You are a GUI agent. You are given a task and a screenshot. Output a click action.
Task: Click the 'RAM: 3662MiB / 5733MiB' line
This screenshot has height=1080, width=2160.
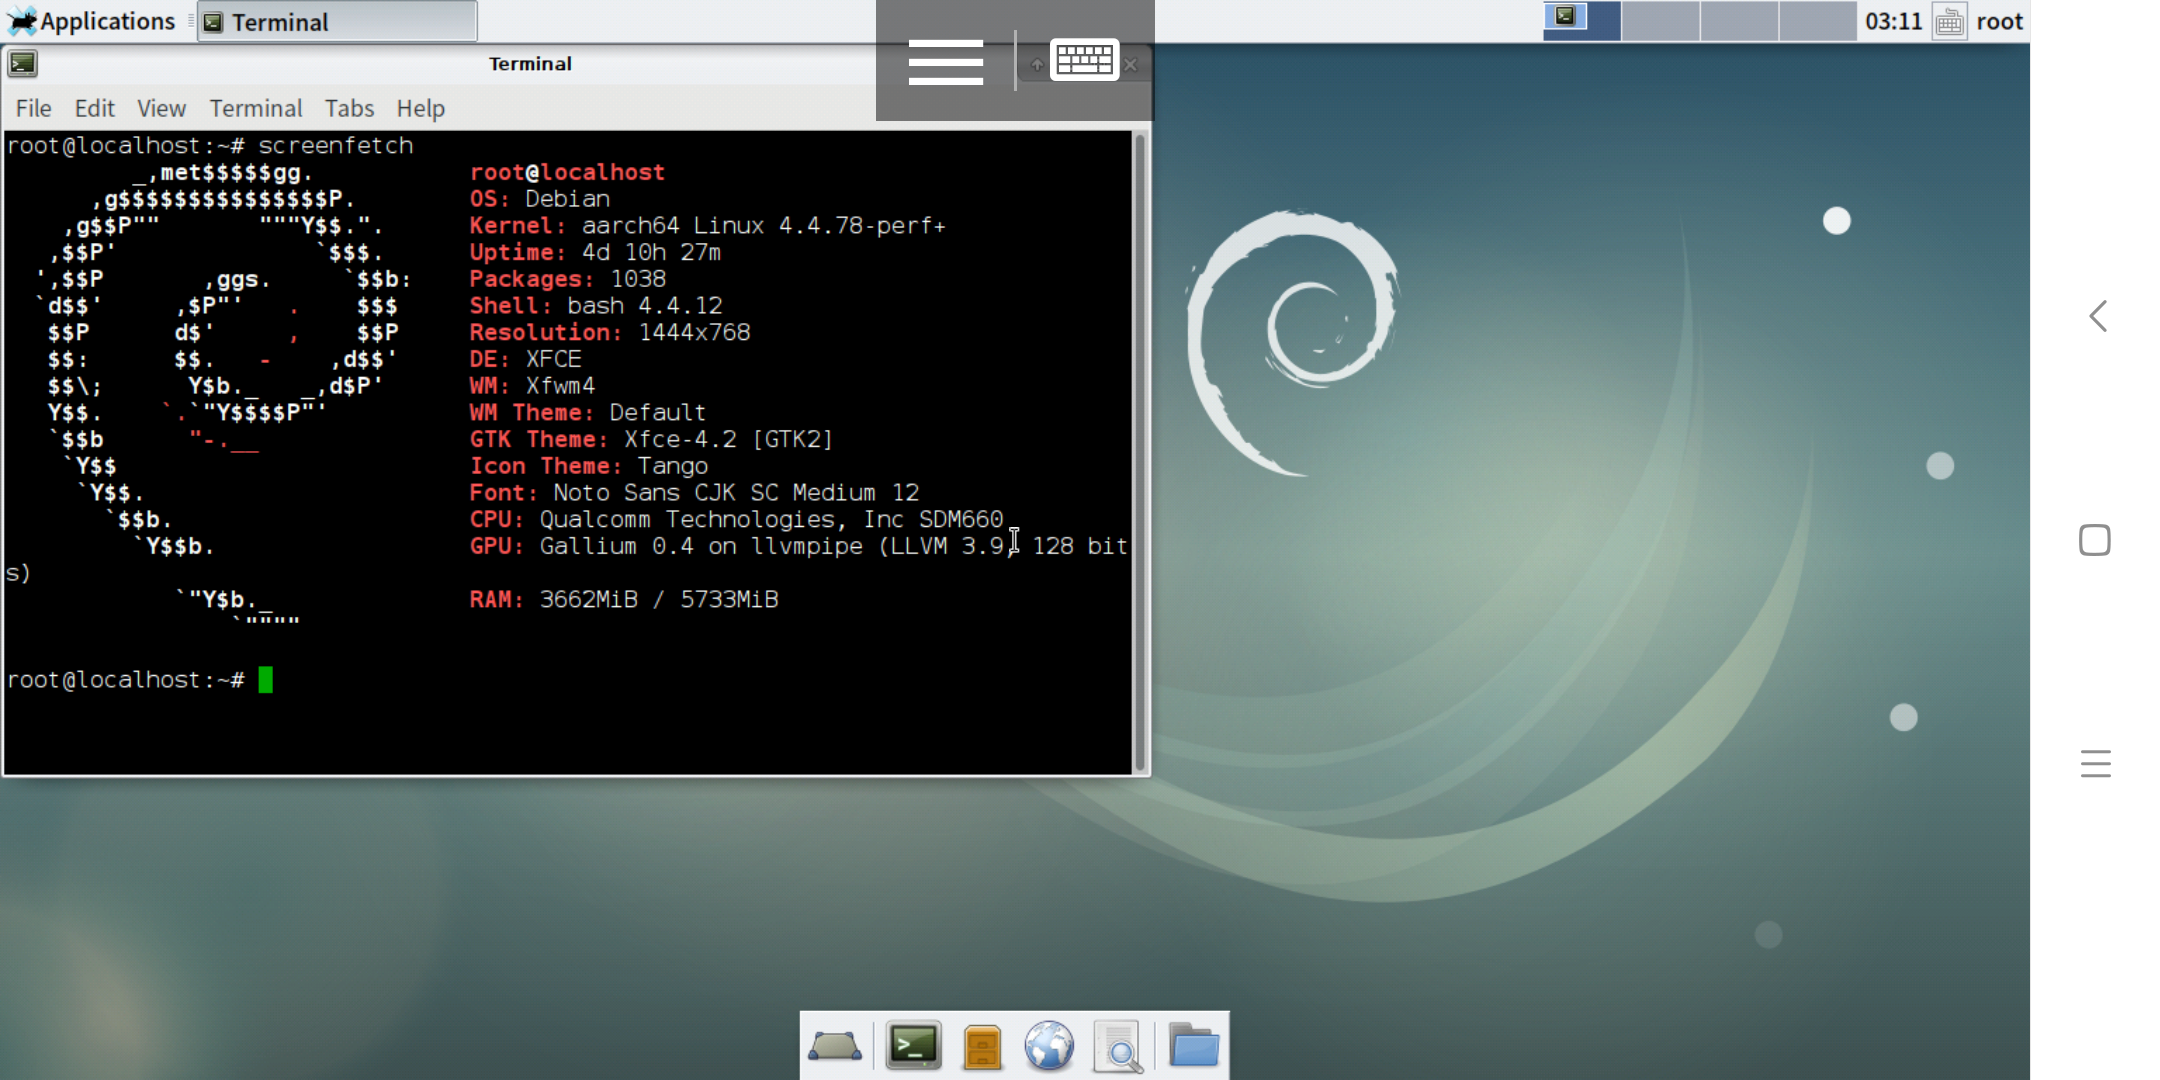click(x=623, y=599)
